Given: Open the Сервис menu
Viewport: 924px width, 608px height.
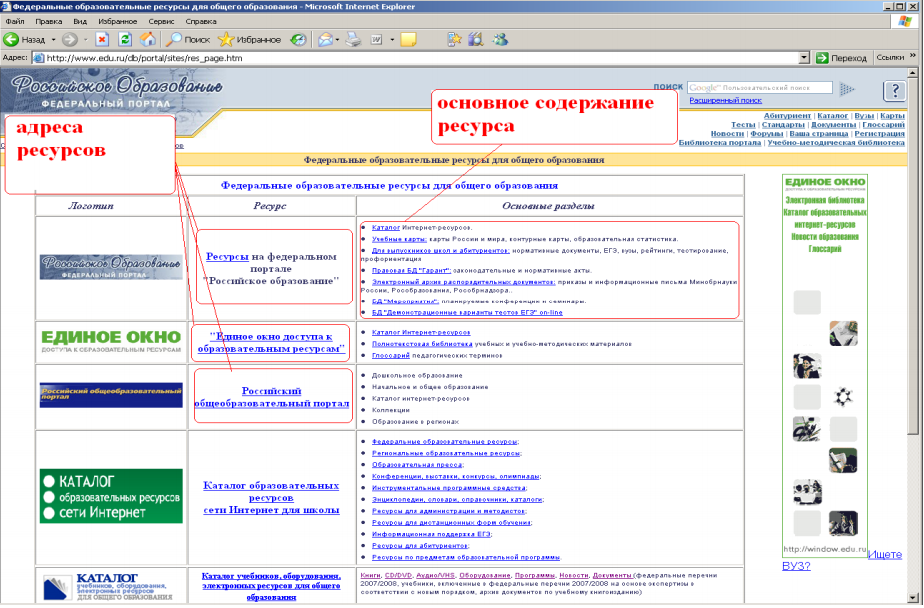Looking at the screenshot, I should (161, 21).
